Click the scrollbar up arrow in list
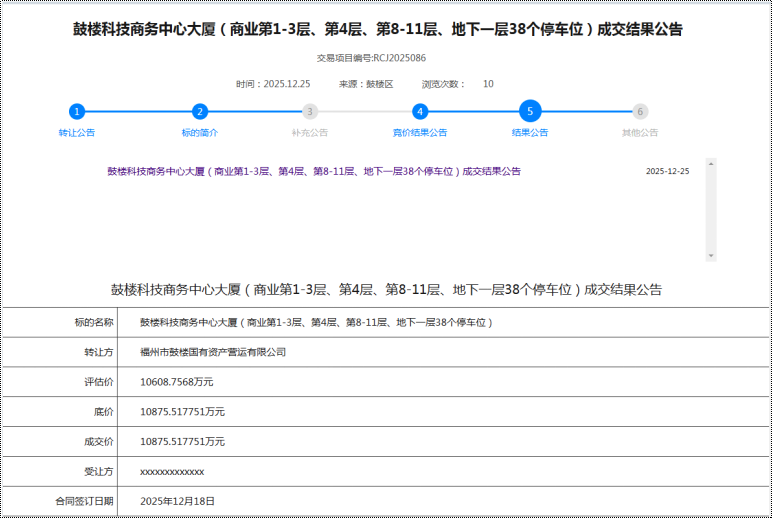 [x=711, y=163]
